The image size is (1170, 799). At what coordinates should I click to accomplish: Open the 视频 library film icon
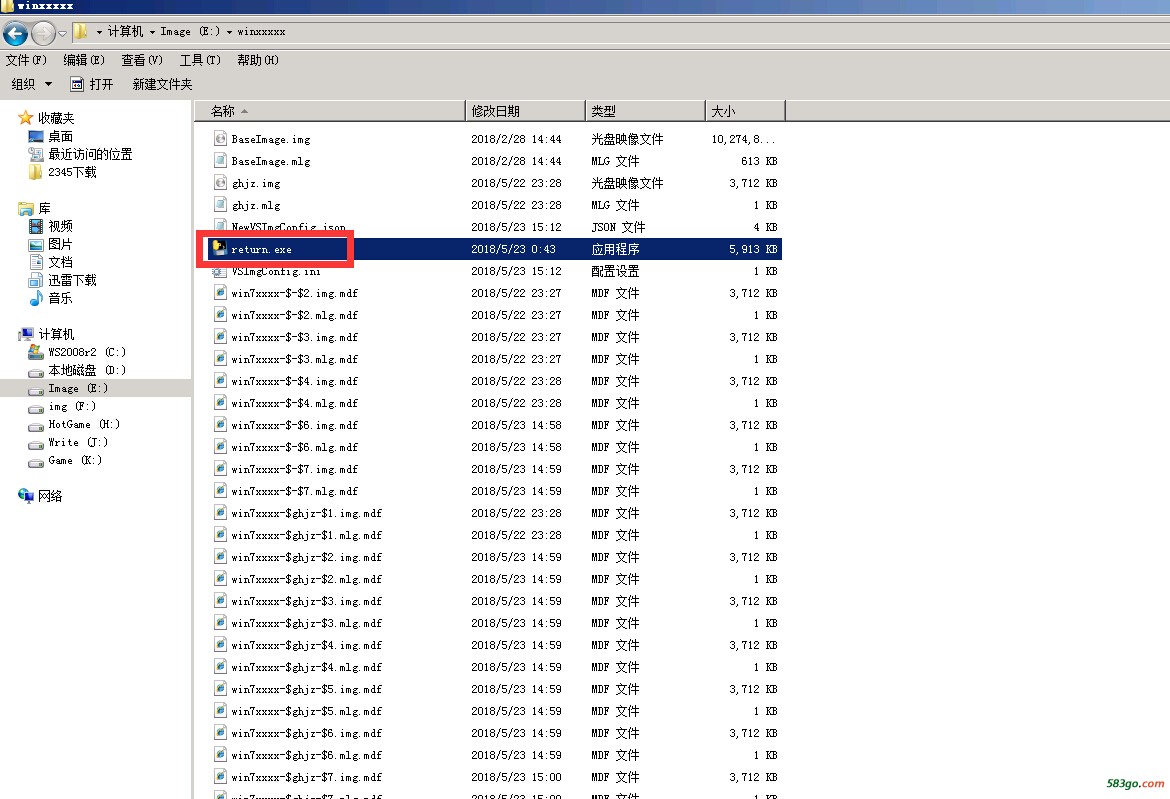click(36, 226)
